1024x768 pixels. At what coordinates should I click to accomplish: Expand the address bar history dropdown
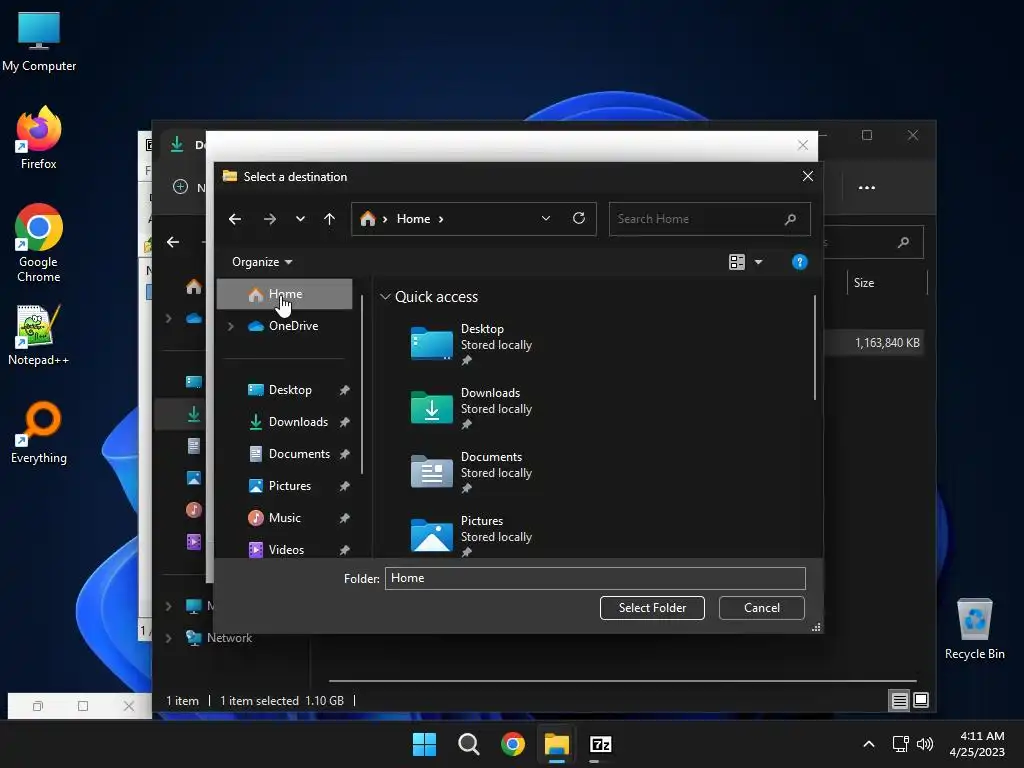[546, 219]
